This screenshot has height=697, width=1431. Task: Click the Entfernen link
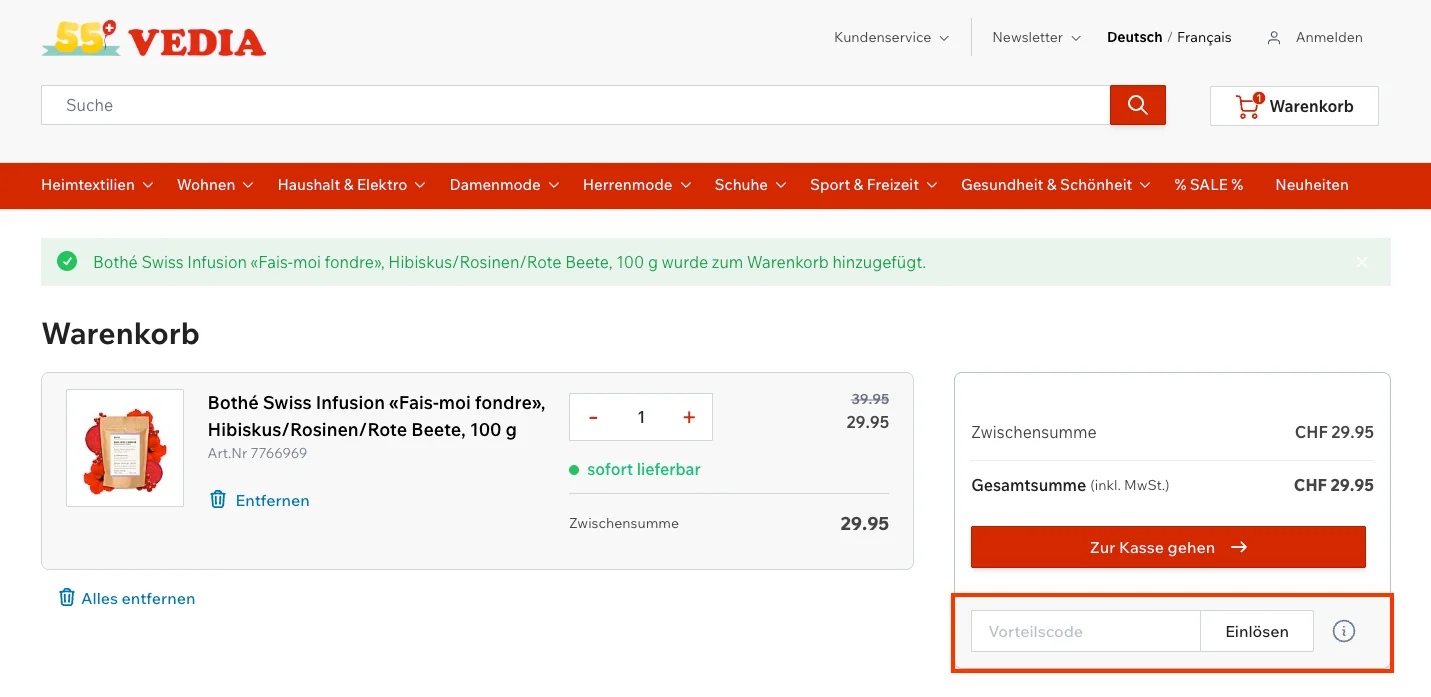[272, 500]
